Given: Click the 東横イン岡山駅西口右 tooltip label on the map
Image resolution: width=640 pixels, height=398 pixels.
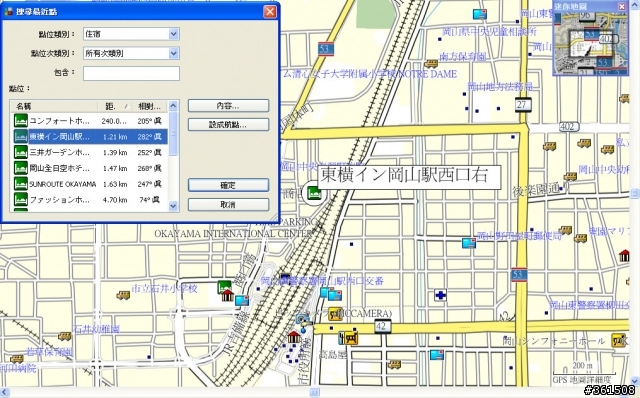Looking at the screenshot, I should point(409,177).
